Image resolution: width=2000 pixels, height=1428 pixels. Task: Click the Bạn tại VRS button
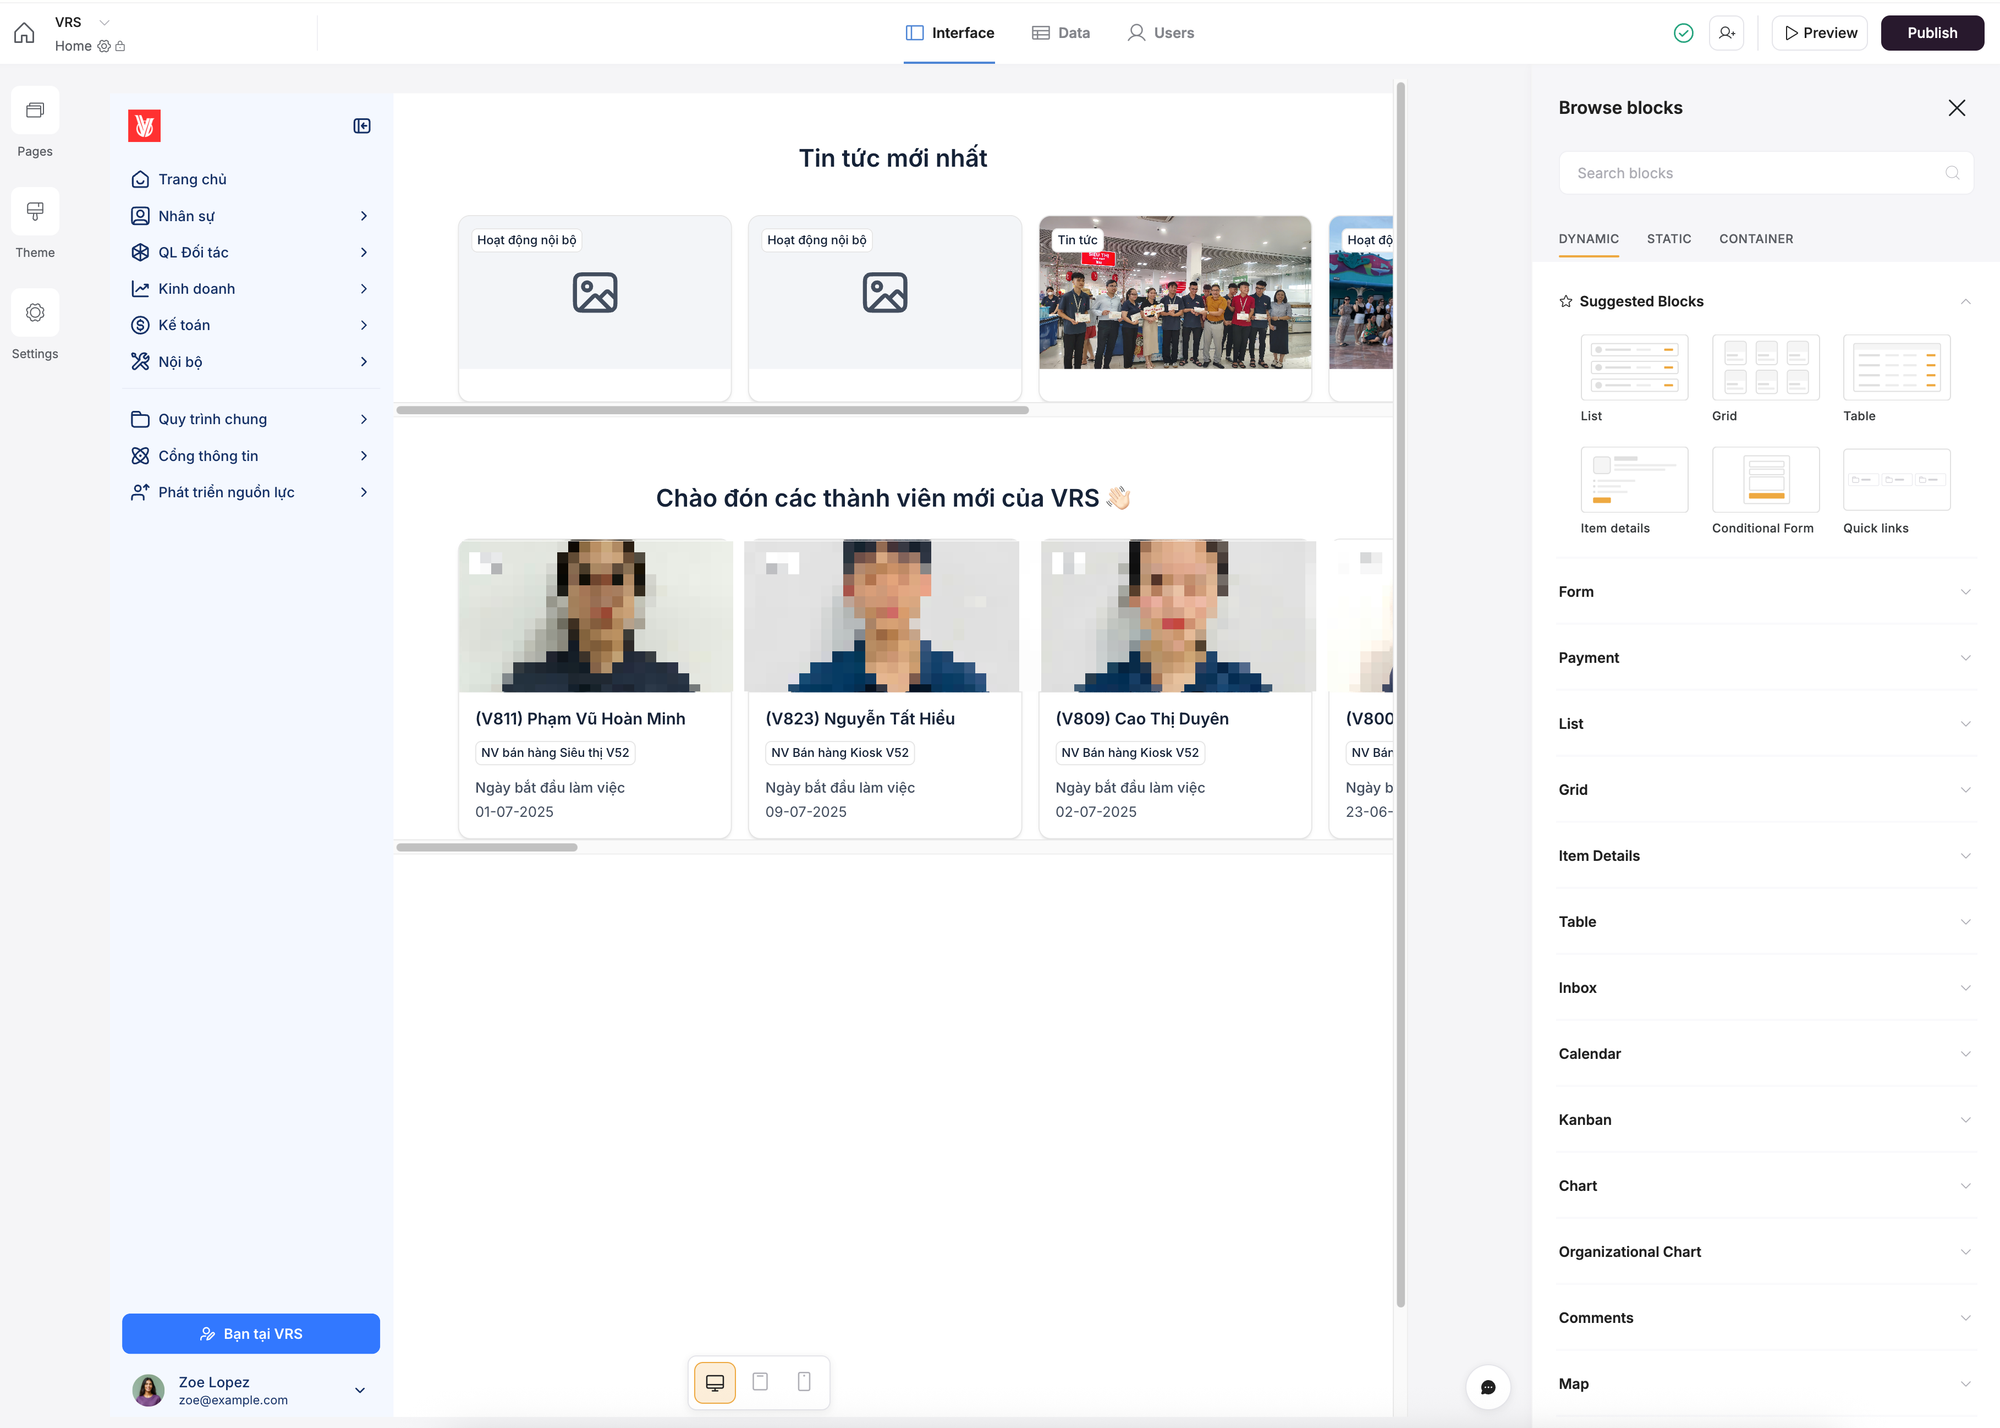point(251,1334)
